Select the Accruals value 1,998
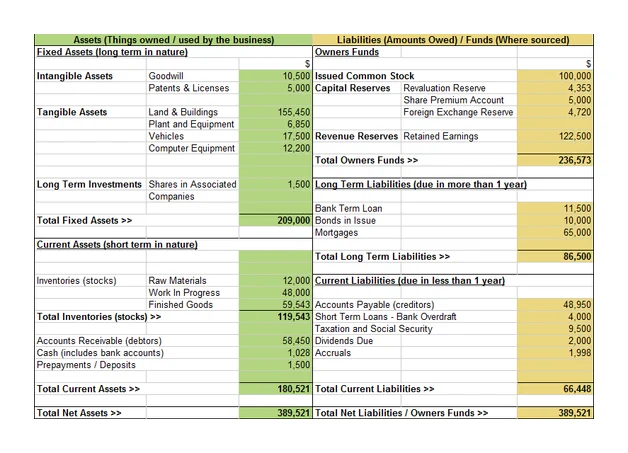This screenshot has width=628, height=453. click(x=580, y=353)
